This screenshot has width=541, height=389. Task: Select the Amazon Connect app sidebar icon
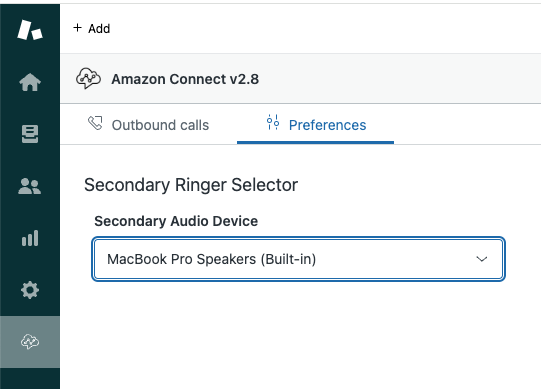point(30,342)
